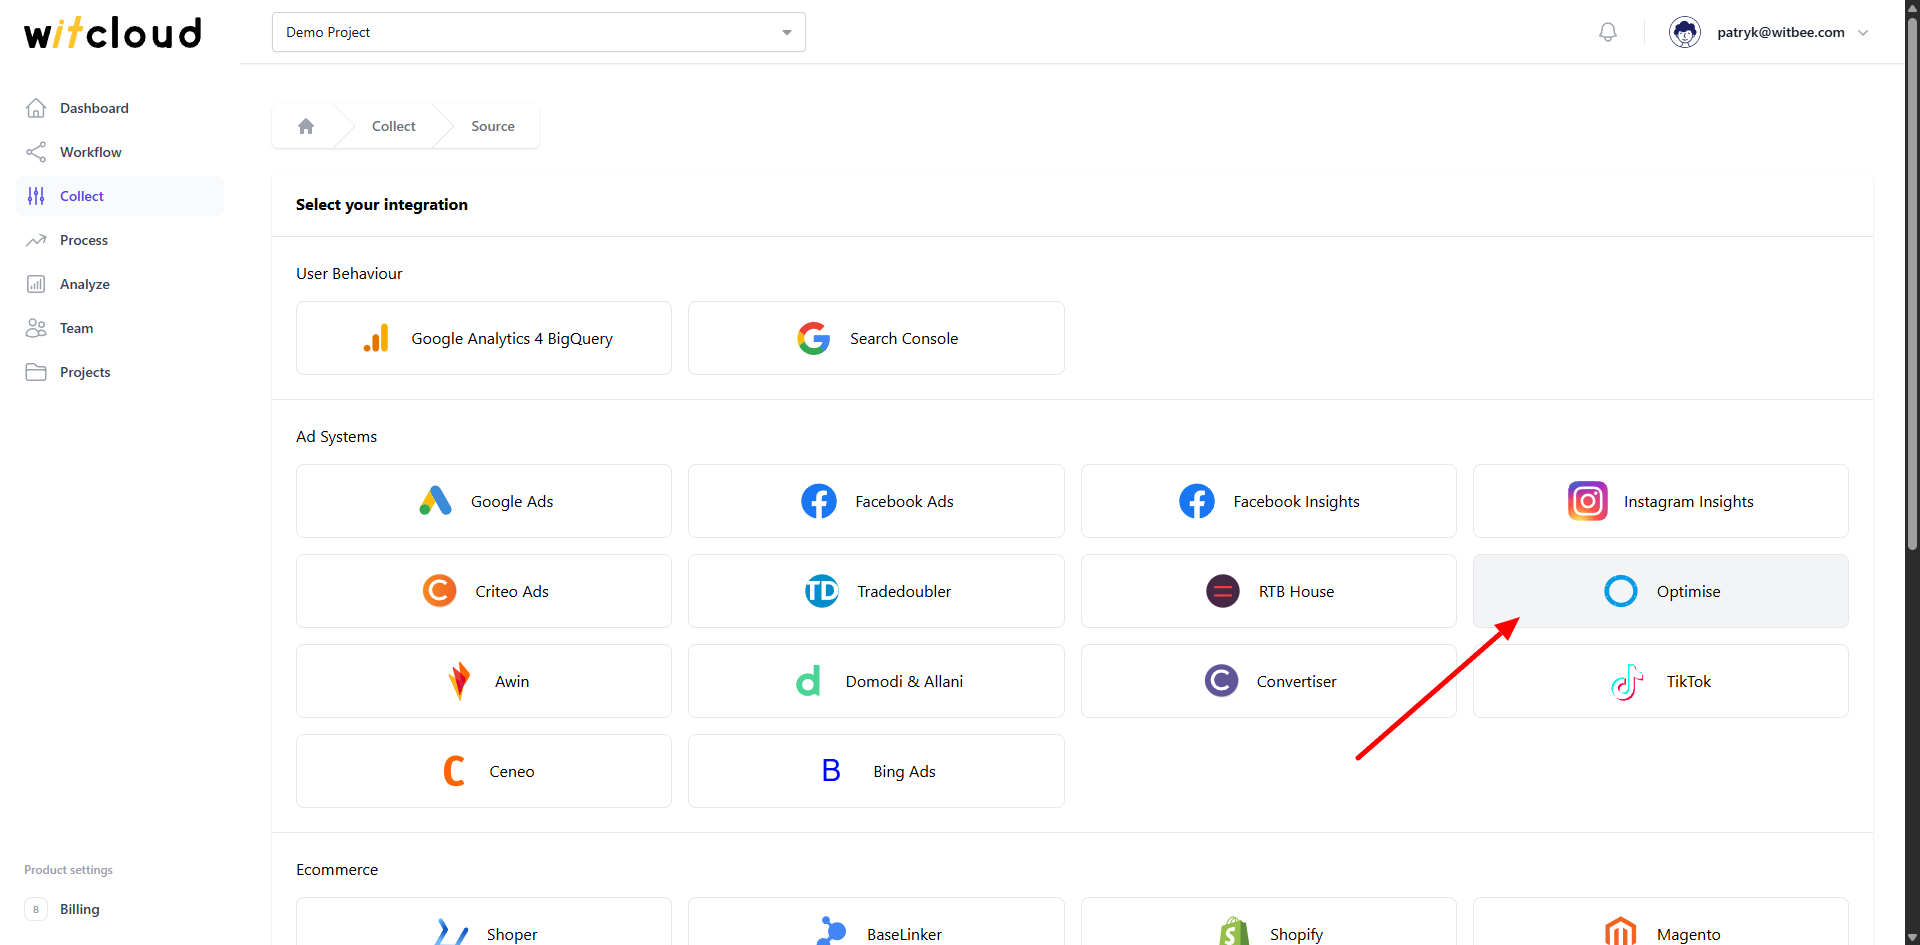
Task: Click the 'User Behaviour' section label
Action: [x=349, y=274]
